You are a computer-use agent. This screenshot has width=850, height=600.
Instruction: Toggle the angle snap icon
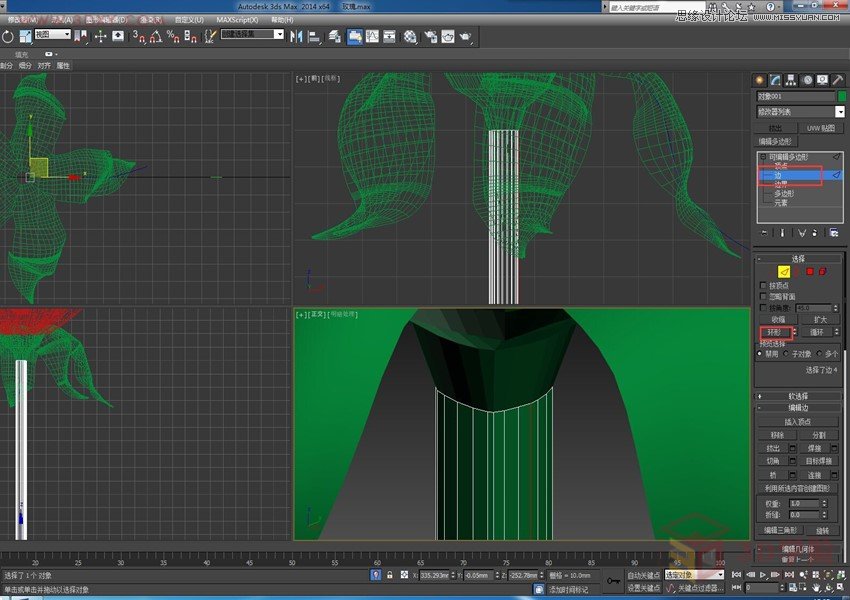click(156, 36)
